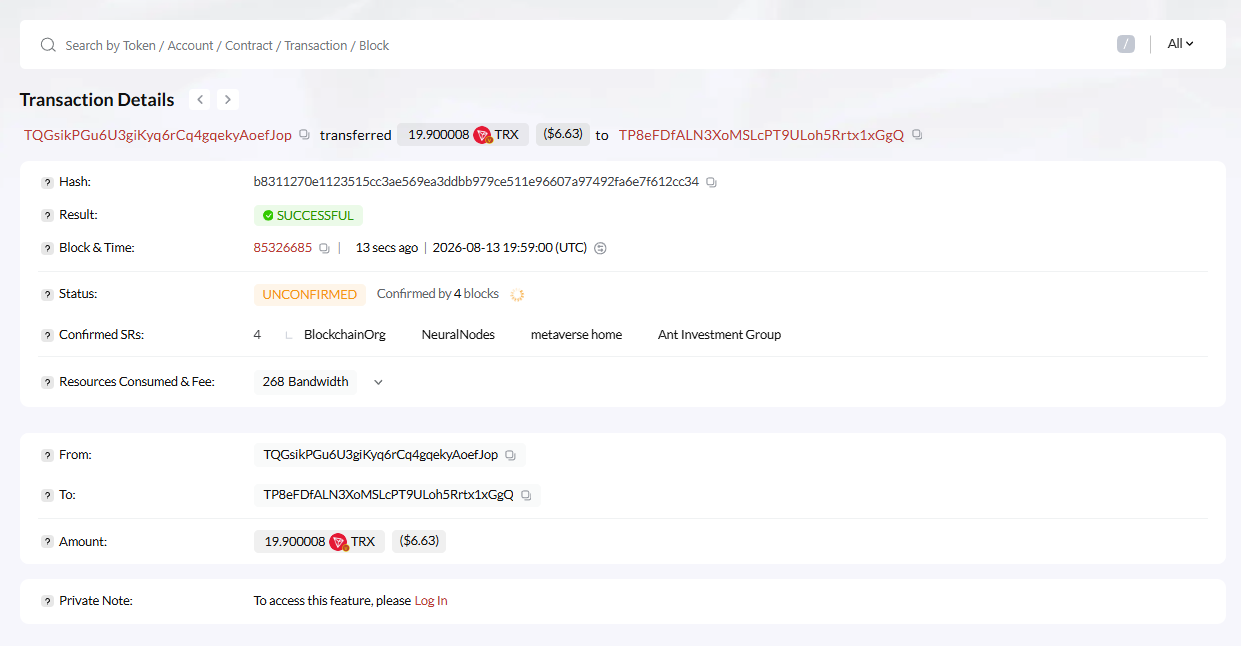Click TRX token logo in header summary
Screen dimensions: 1241x646
pos(483,135)
